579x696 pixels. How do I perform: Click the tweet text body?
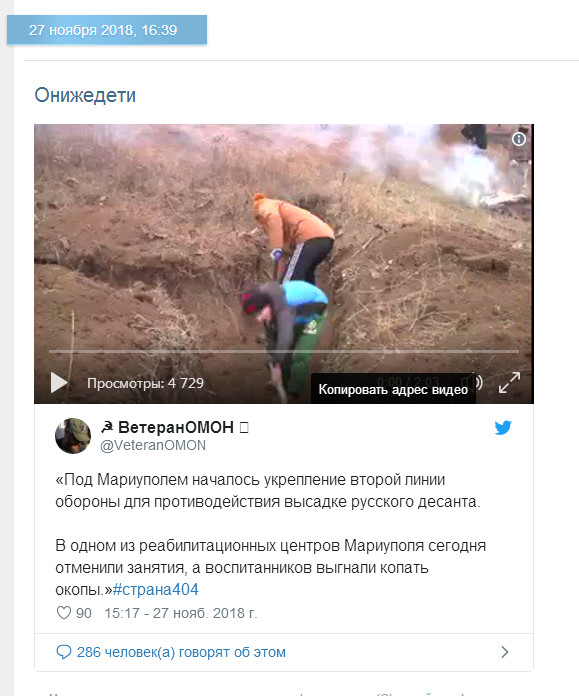pos(270,534)
